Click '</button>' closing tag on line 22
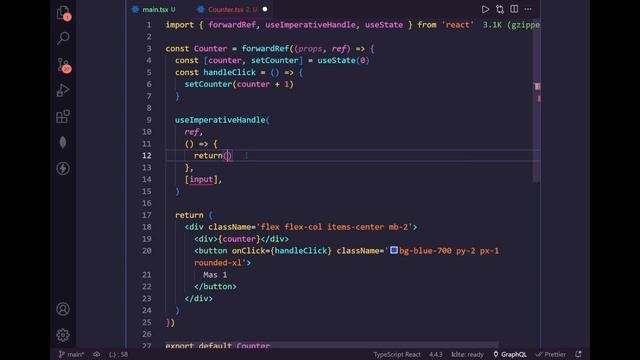Screen dimensions: 640x360 215,287
